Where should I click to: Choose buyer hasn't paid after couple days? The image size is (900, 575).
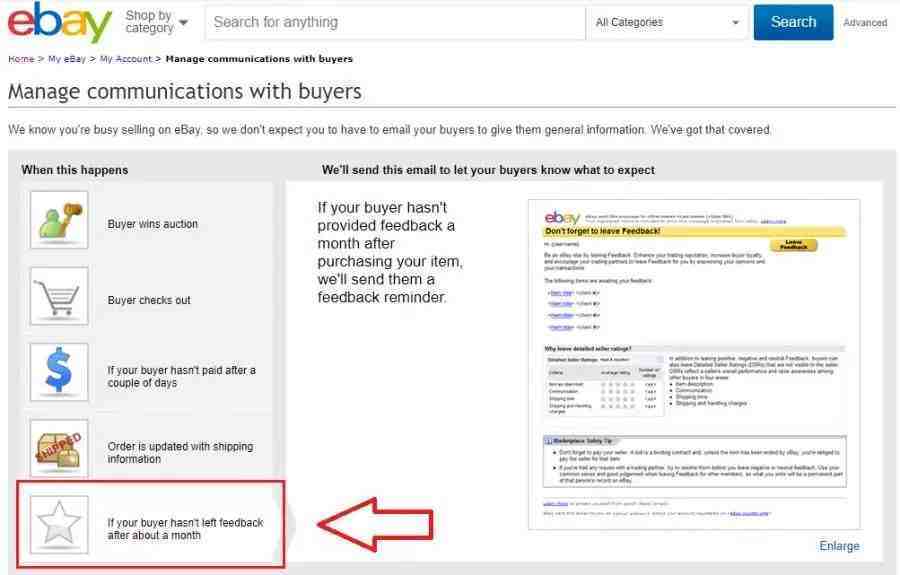148,372
